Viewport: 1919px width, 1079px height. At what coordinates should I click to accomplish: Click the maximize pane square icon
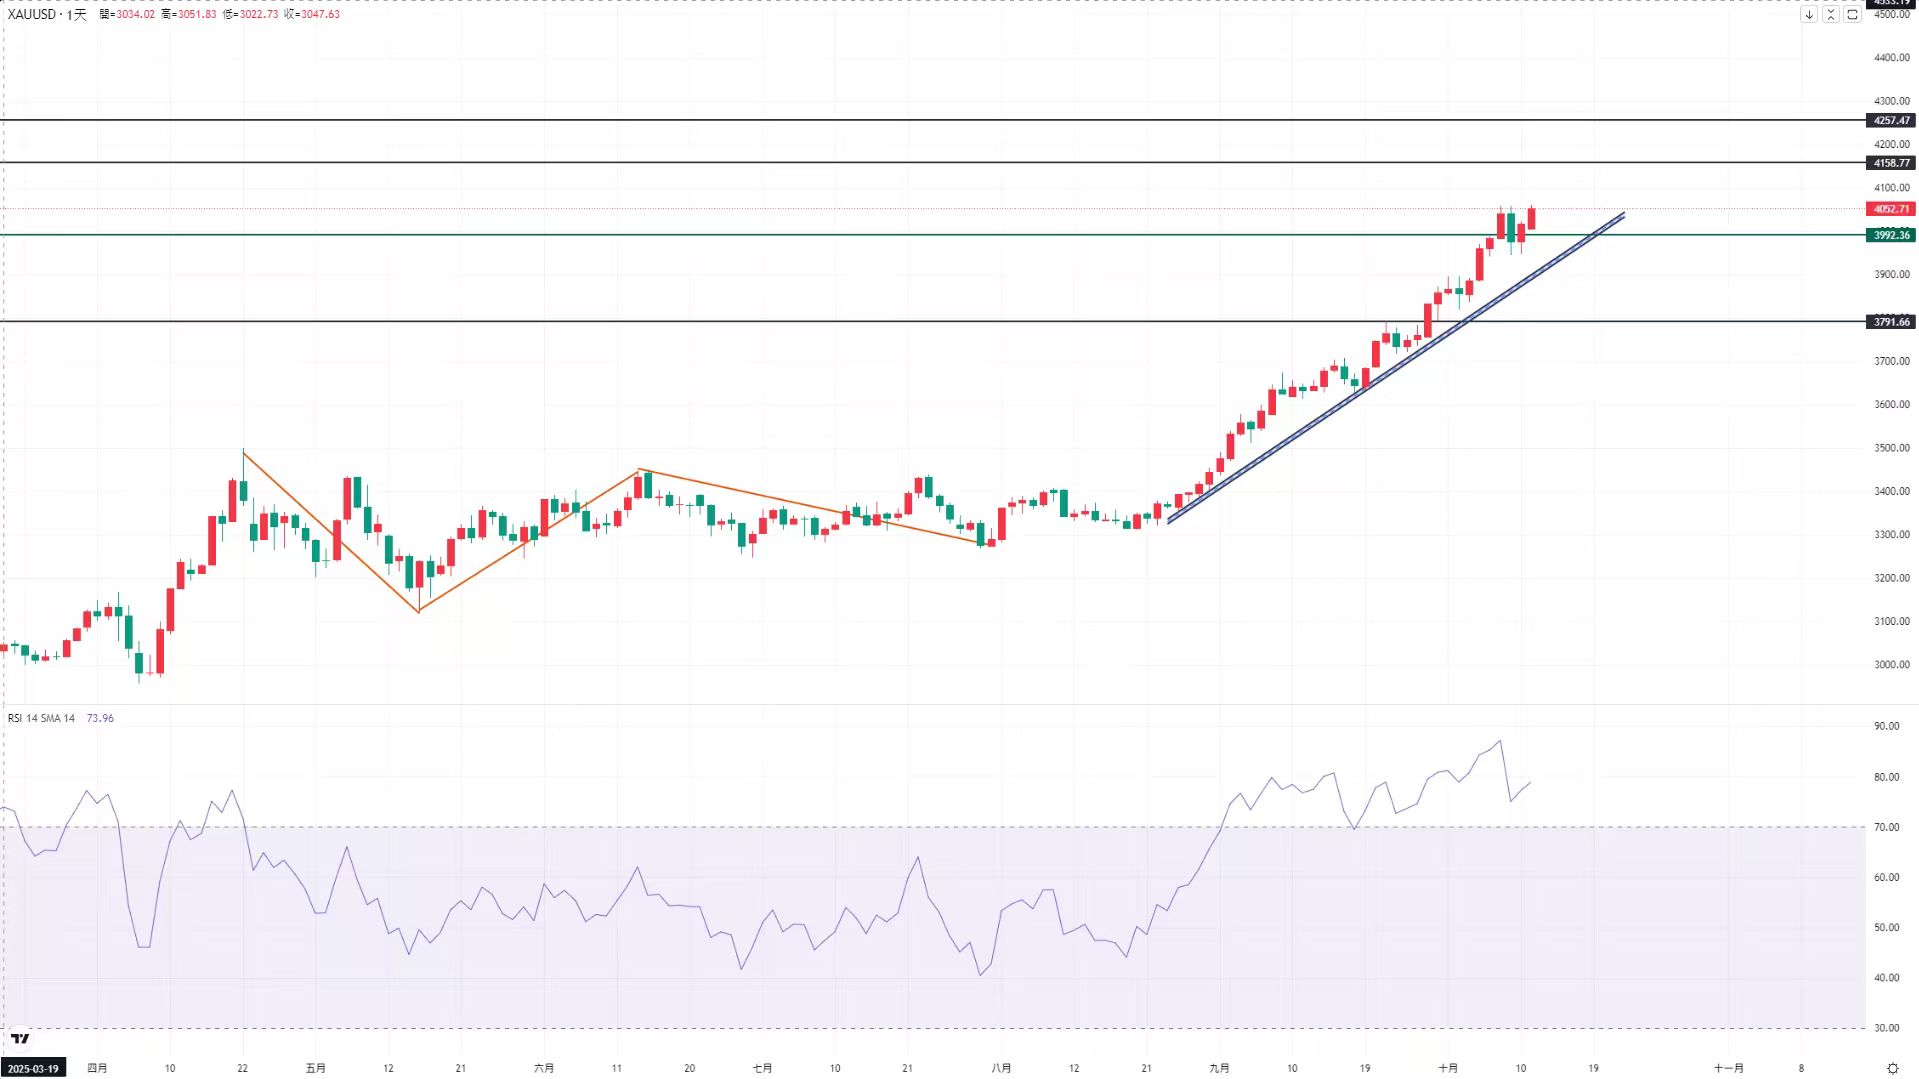(1852, 15)
